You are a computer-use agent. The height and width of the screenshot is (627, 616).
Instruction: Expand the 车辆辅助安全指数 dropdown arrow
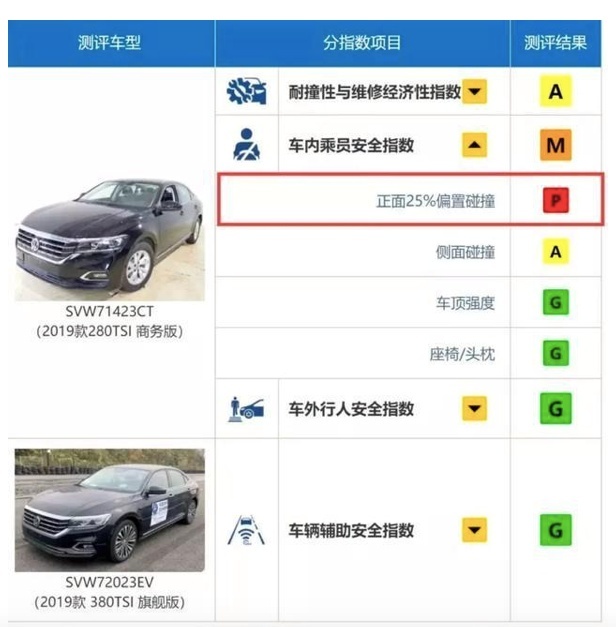tap(474, 530)
